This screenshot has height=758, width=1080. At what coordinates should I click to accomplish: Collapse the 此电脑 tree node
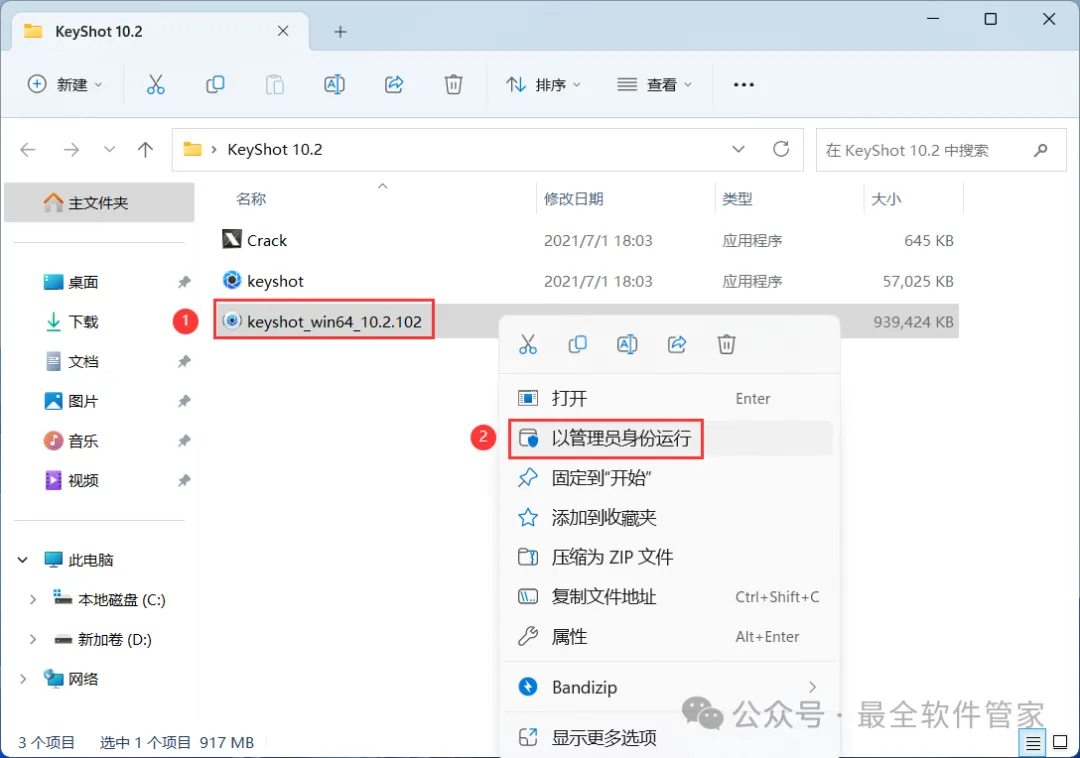click(x=23, y=560)
